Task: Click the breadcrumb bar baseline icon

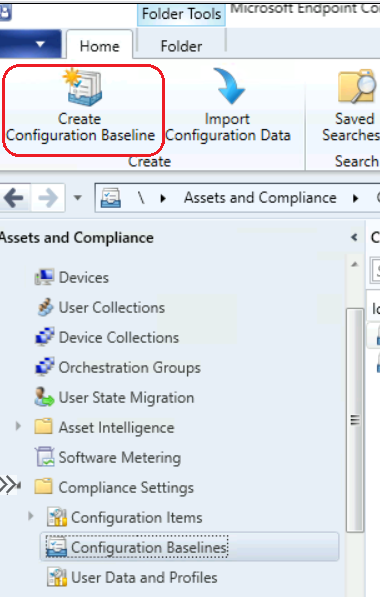Action: 111,198
